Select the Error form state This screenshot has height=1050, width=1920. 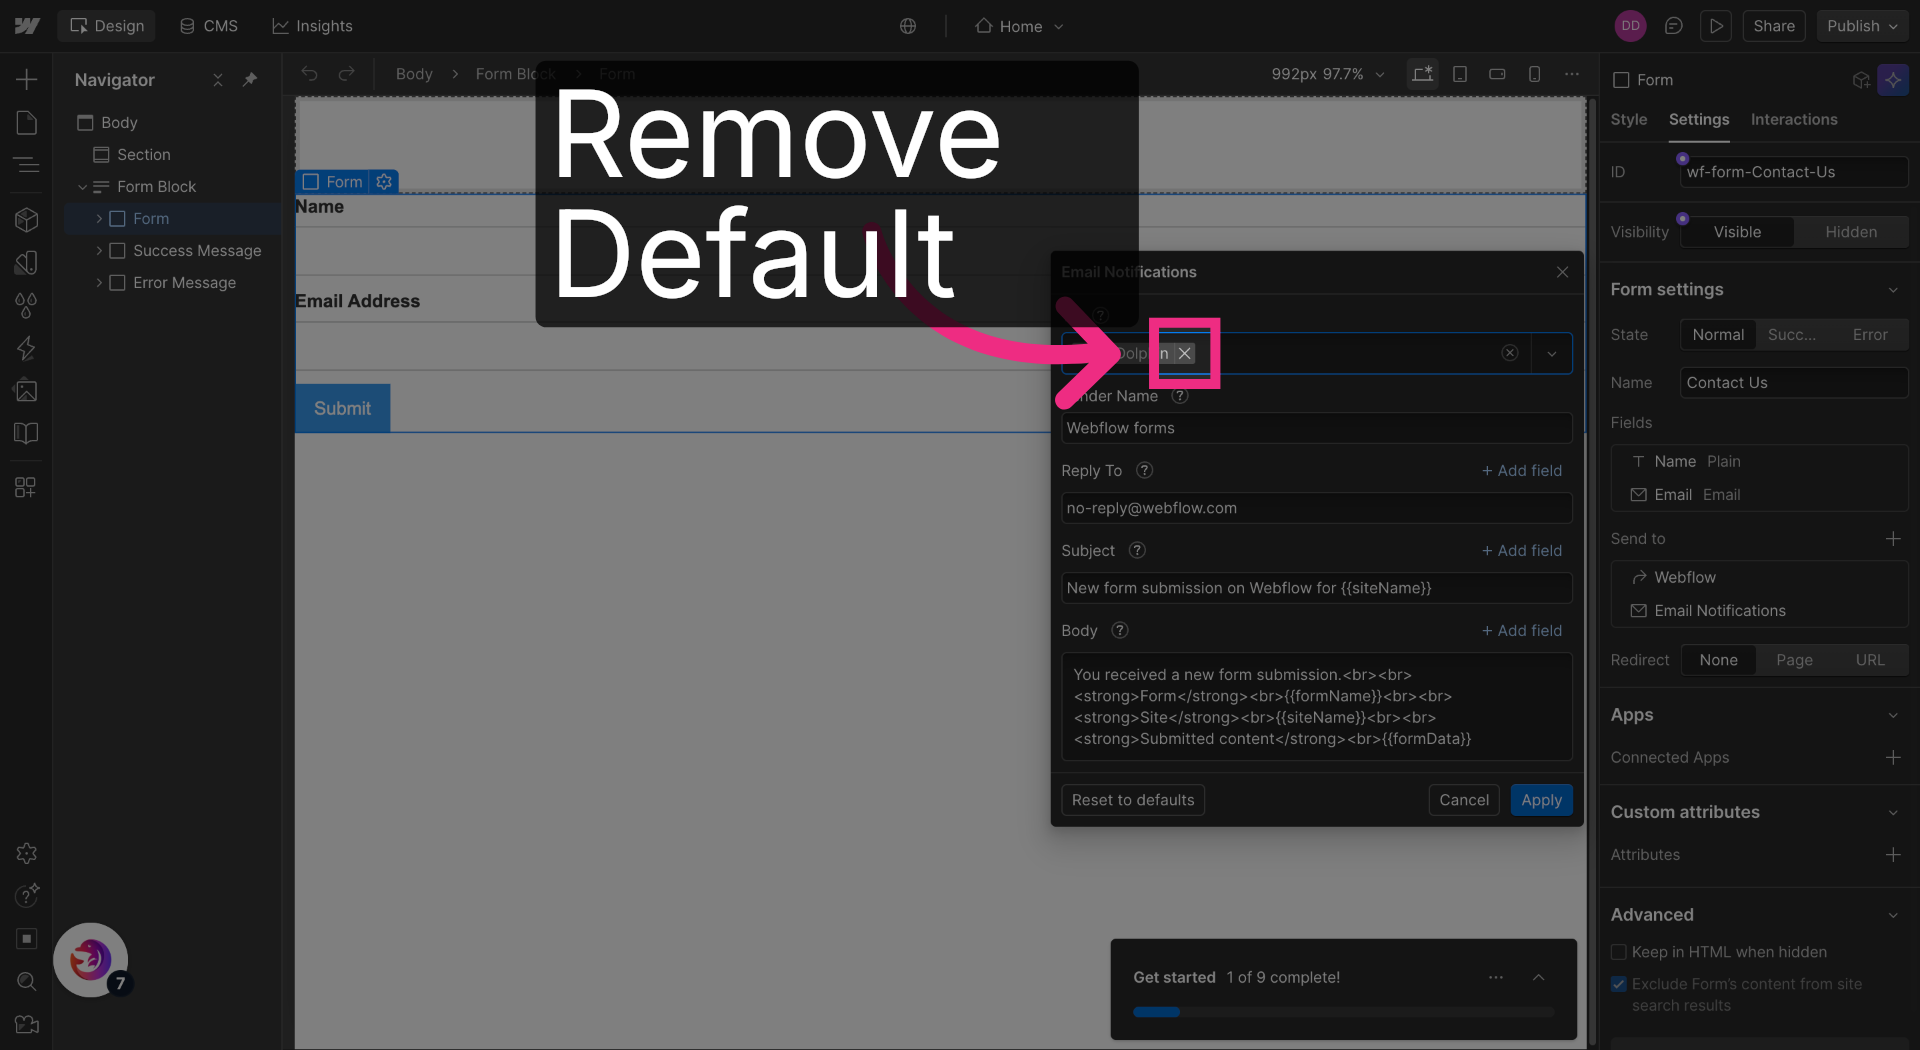[1870, 335]
